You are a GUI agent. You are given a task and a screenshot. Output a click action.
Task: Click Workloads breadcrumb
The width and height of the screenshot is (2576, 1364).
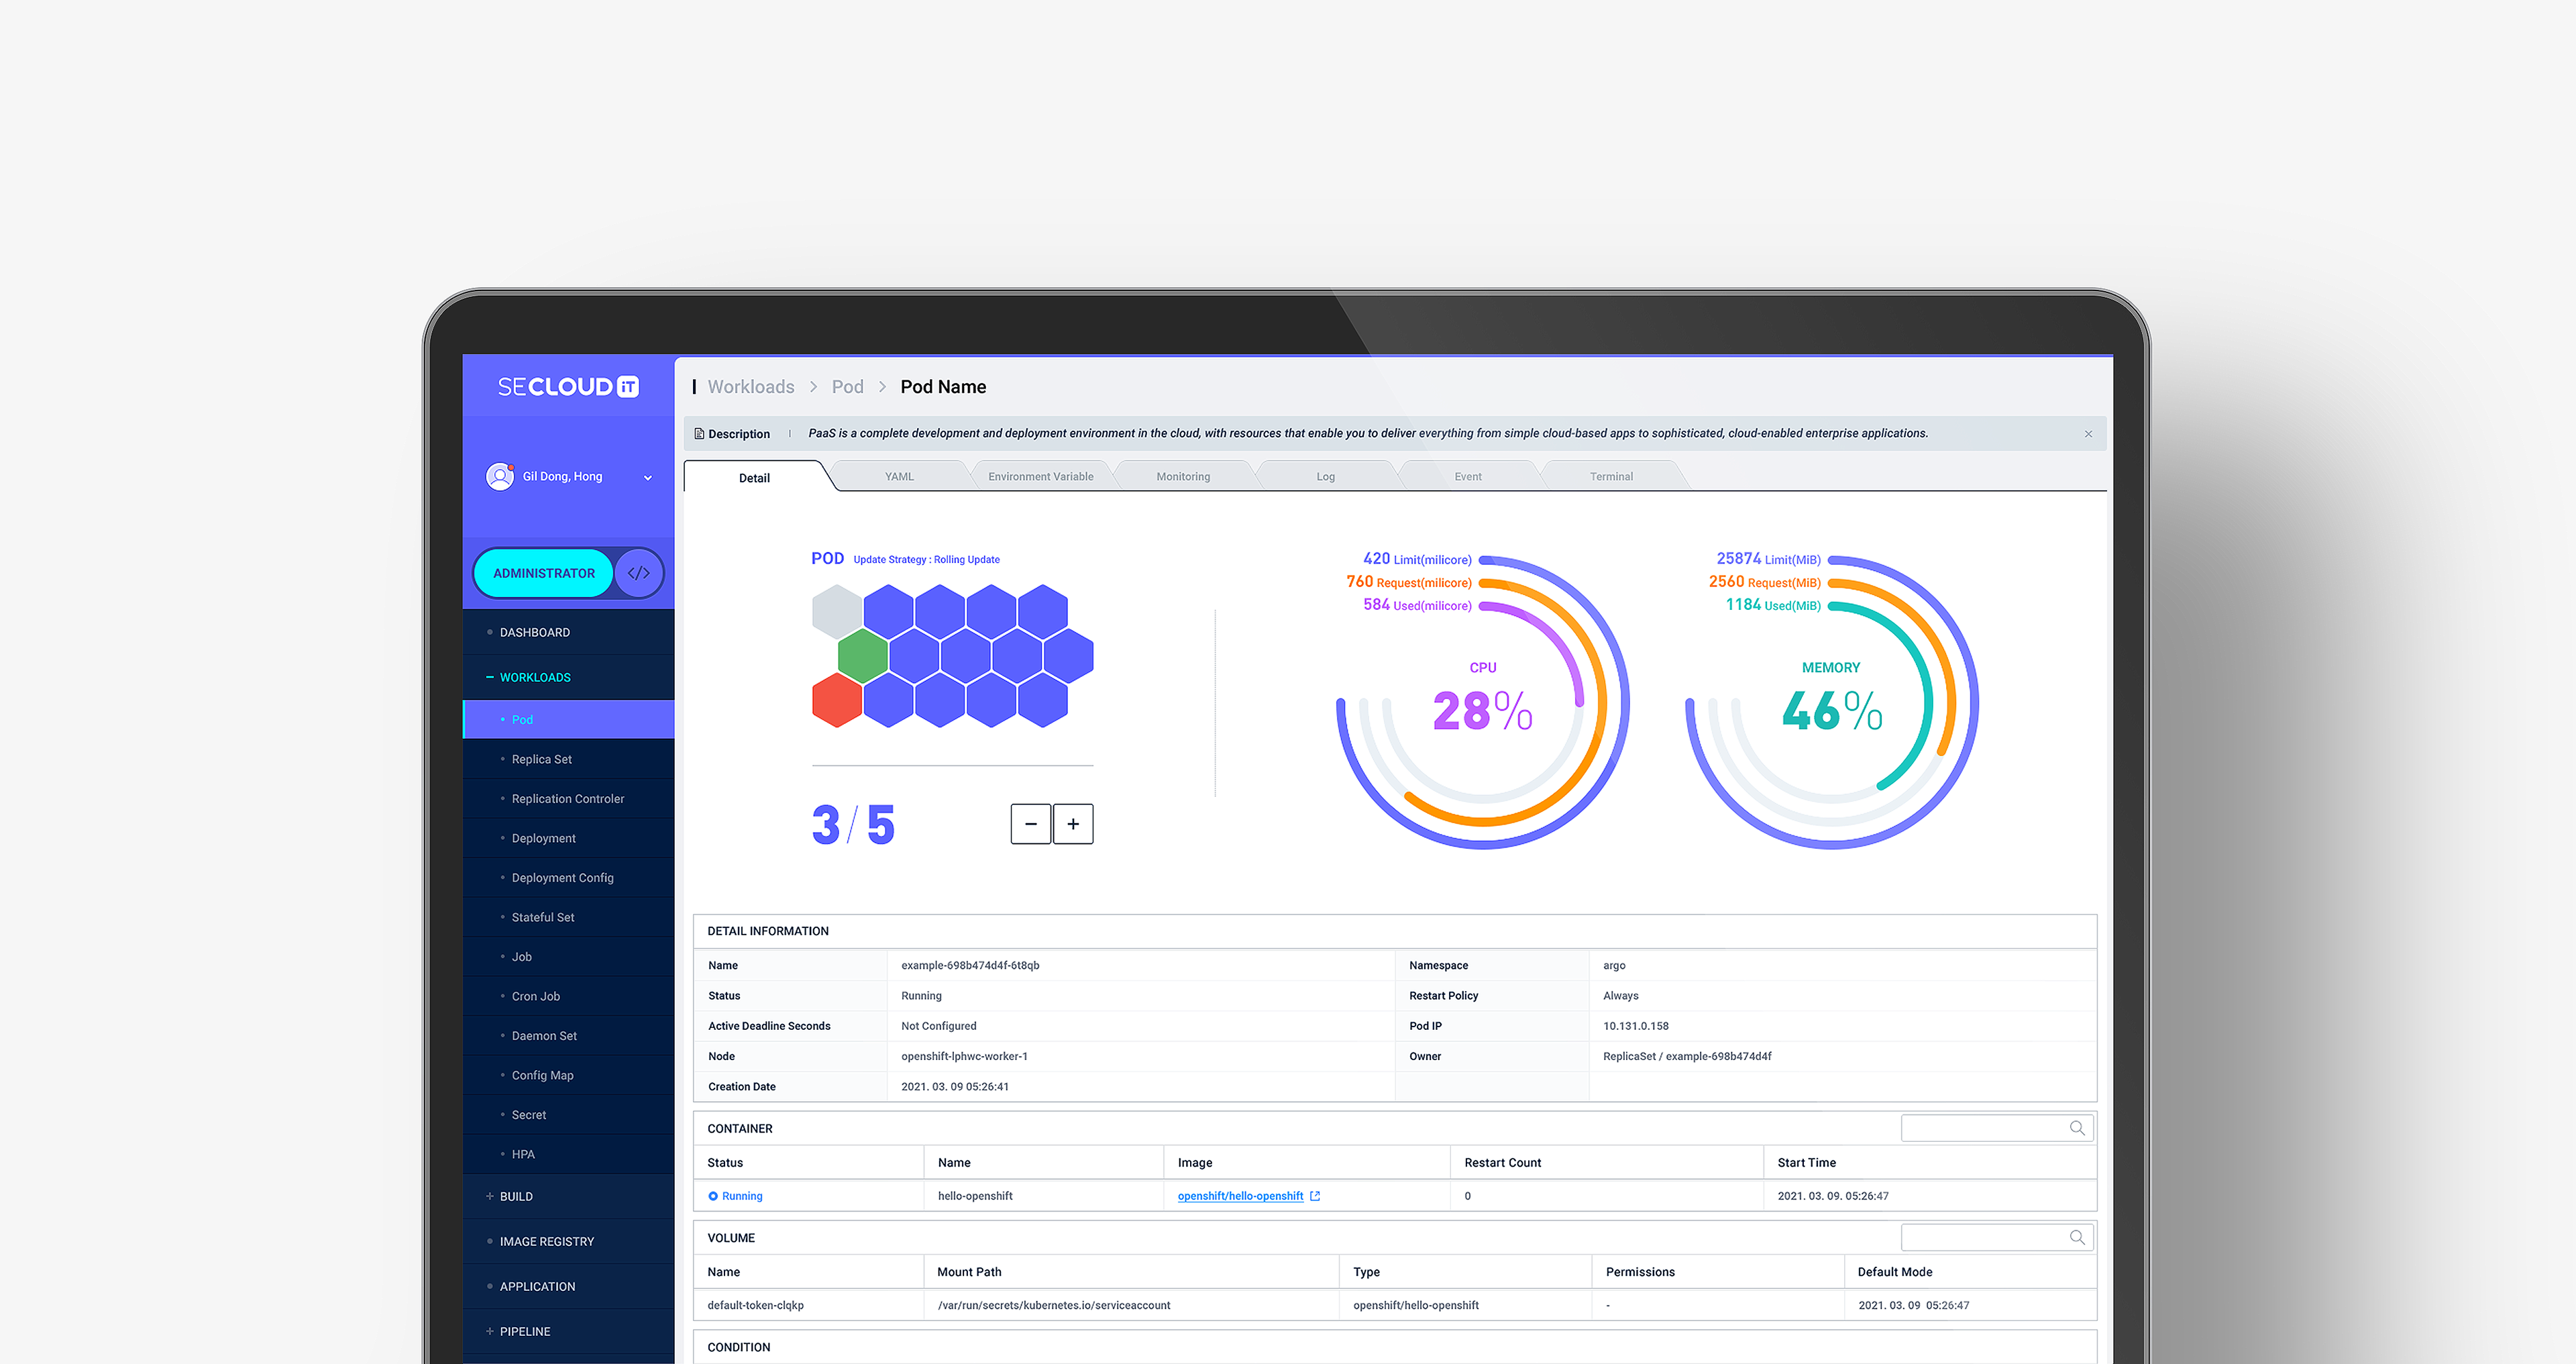click(x=751, y=387)
